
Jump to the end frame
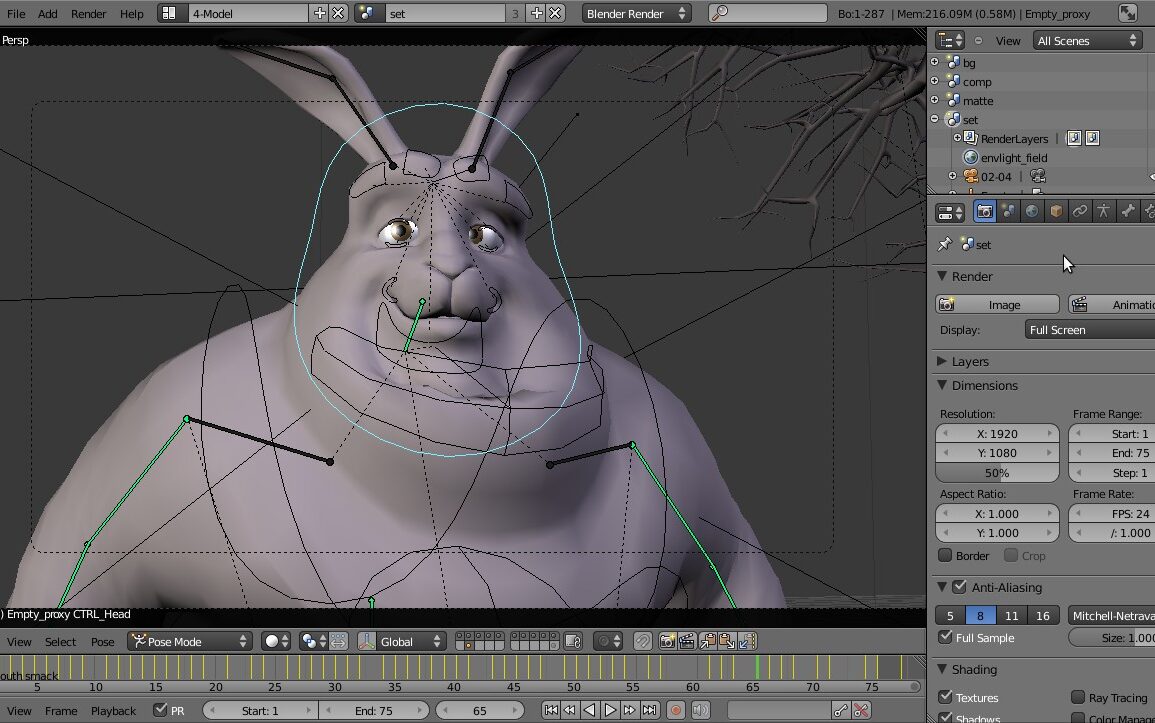[649, 710]
